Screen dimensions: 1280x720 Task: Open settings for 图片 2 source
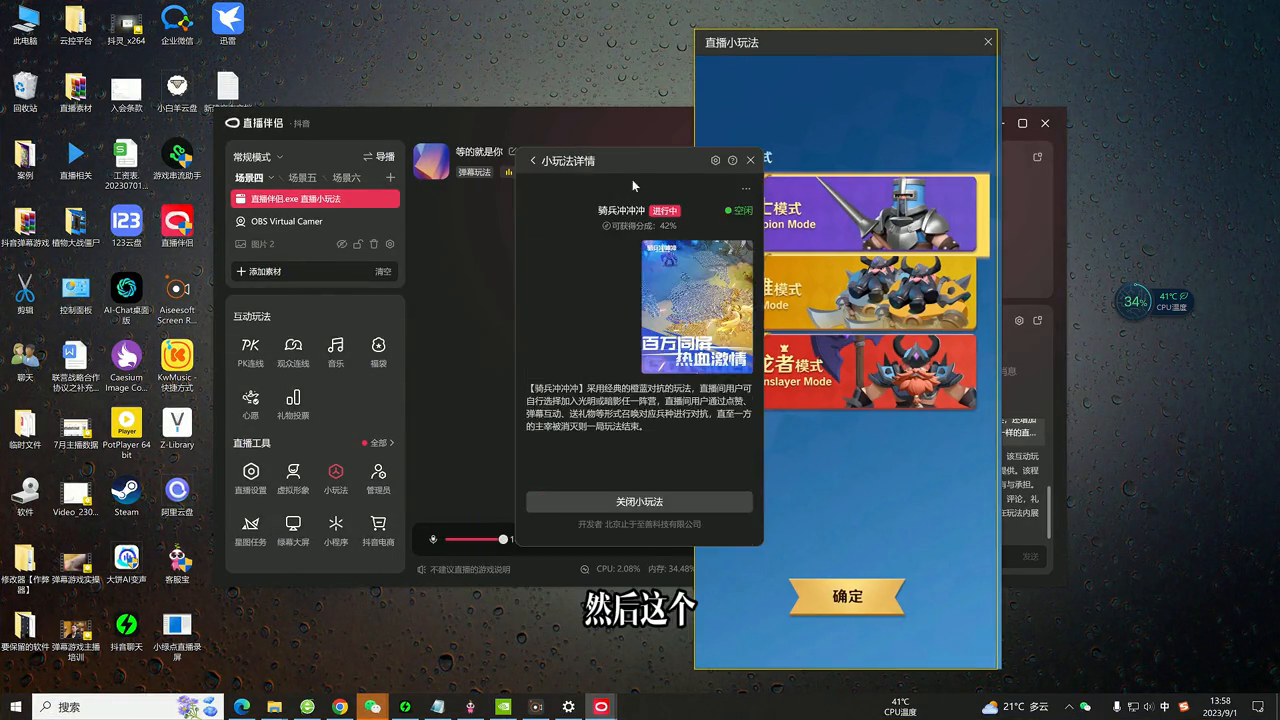[x=390, y=244]
